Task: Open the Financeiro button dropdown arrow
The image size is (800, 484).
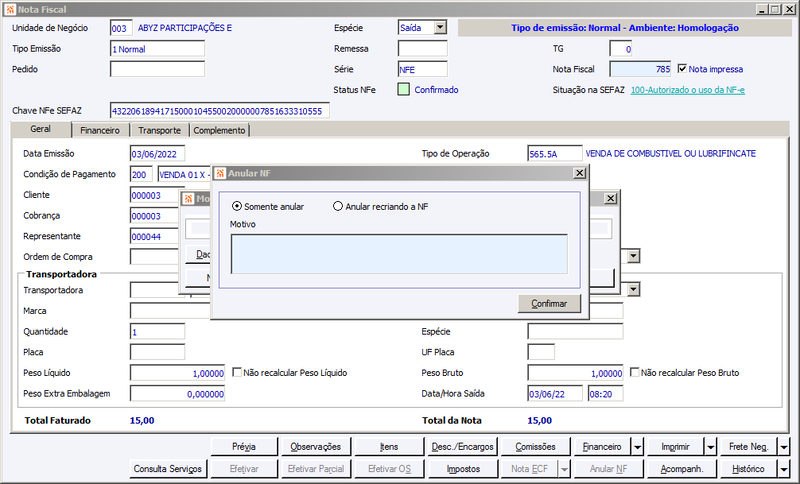Action: pyautogui.click(x=638, y=447)
